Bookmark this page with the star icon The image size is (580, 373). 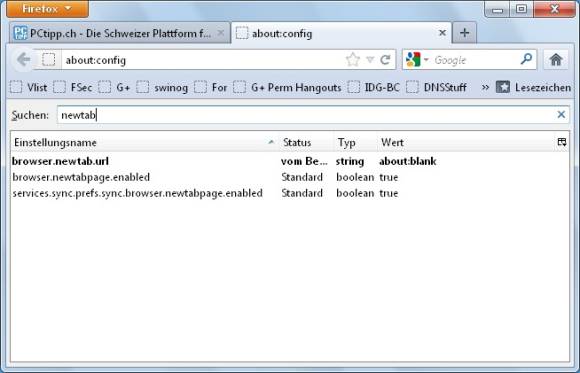[x=353, y=60]
